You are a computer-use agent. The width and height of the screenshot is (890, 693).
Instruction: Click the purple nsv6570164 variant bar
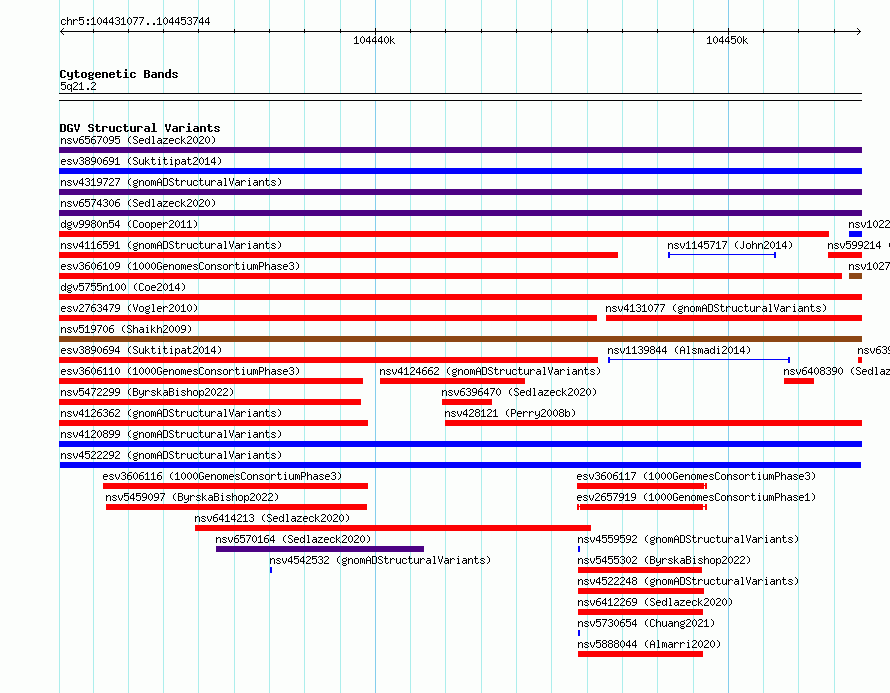point(320,549)
